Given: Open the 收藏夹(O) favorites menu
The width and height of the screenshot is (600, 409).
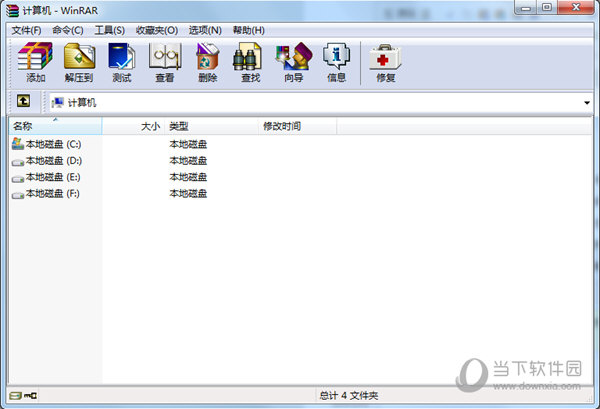Looking at the screenshot, I should point(157,30).
